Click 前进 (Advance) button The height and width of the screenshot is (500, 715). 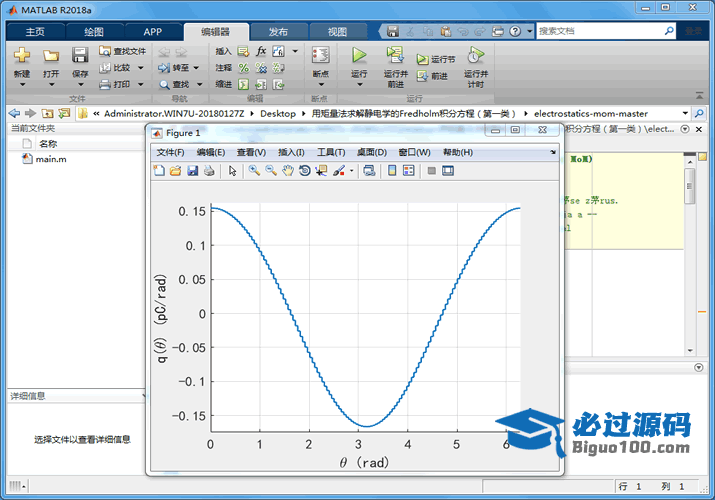[432, 76]
